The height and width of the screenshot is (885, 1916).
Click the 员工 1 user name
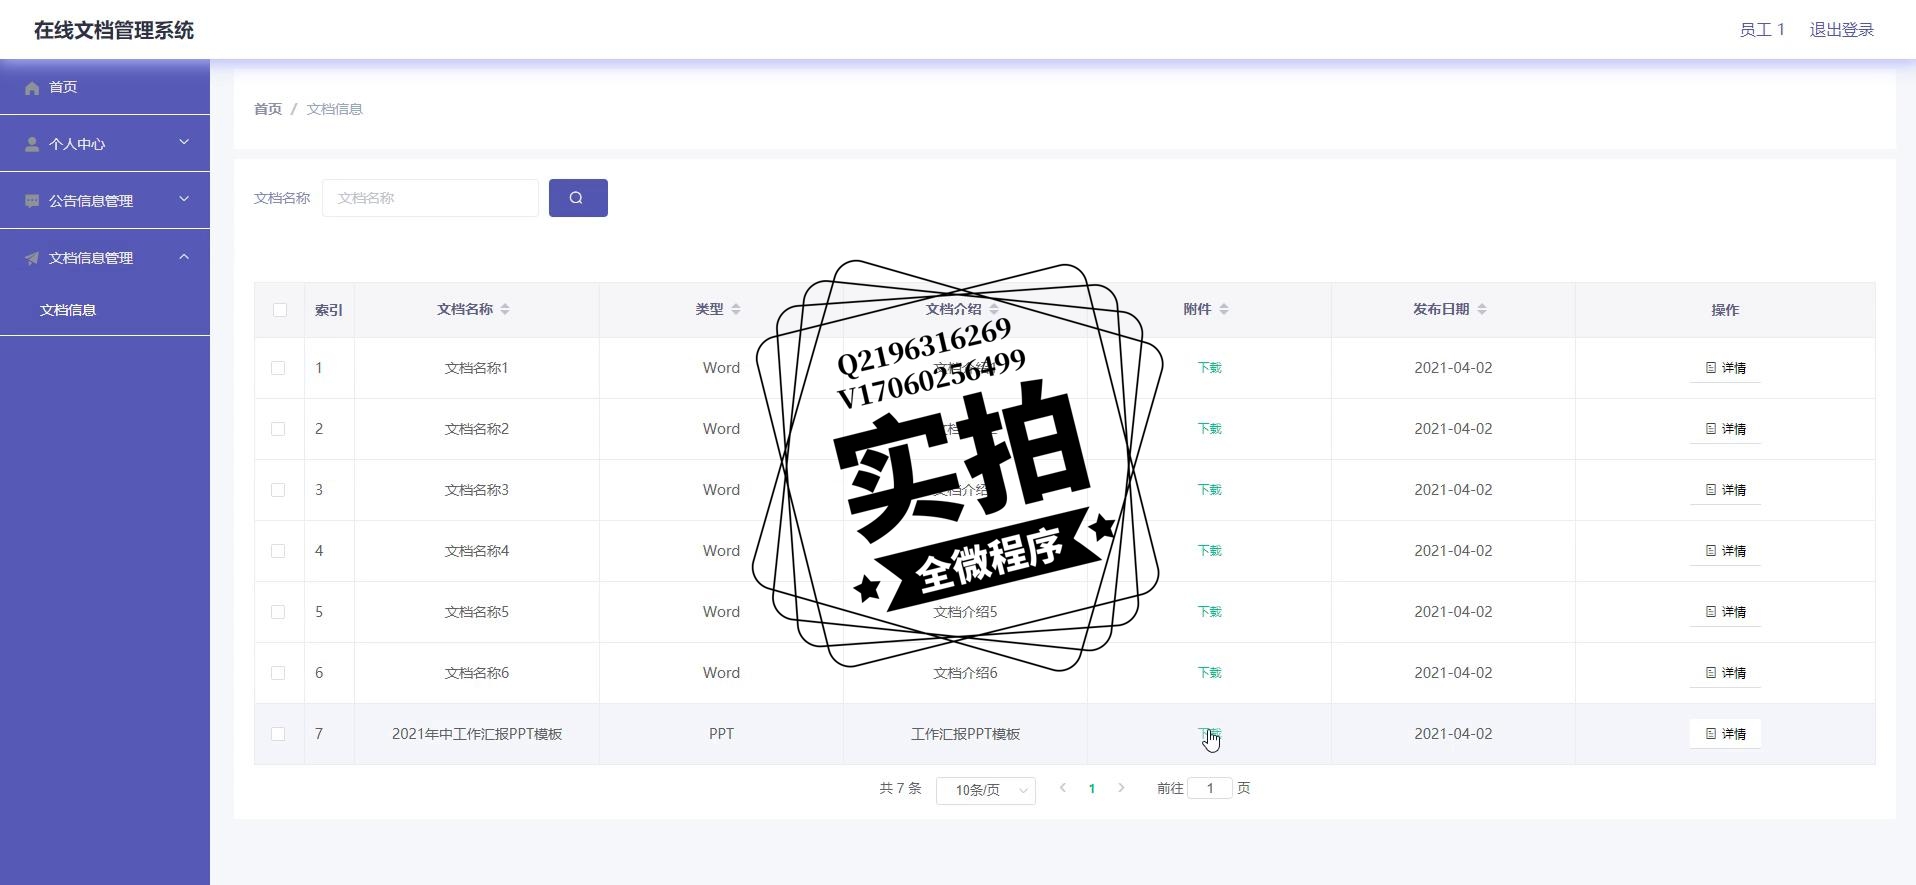[x=1761, y=30]
